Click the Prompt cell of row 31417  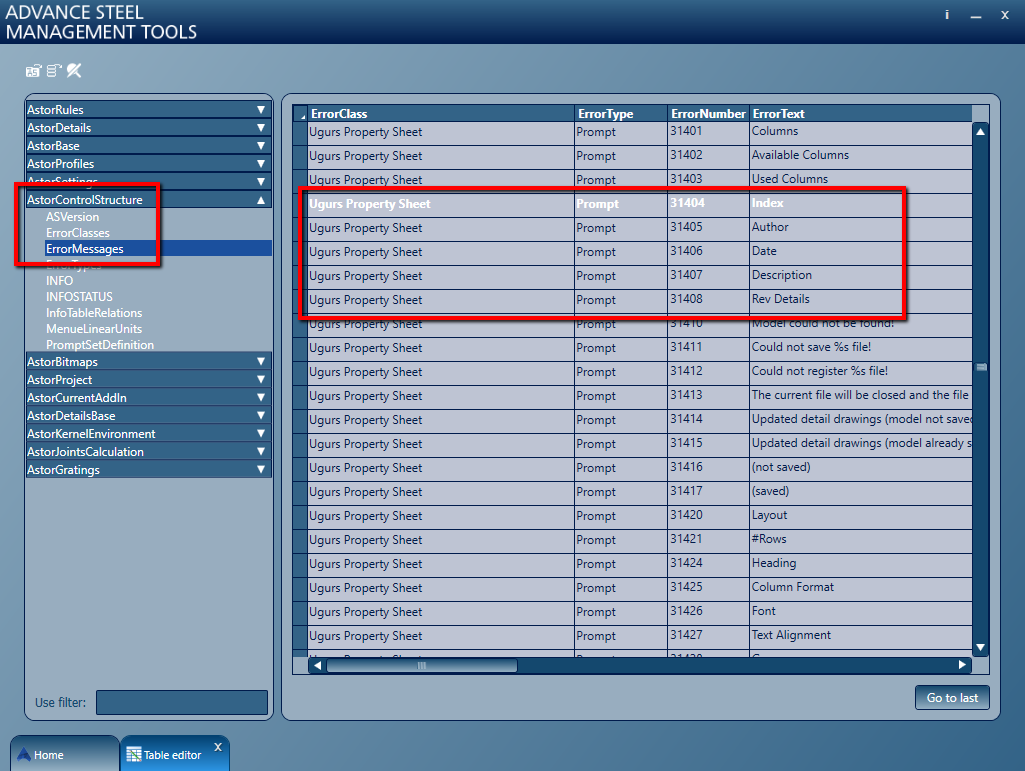coord(621,492)
